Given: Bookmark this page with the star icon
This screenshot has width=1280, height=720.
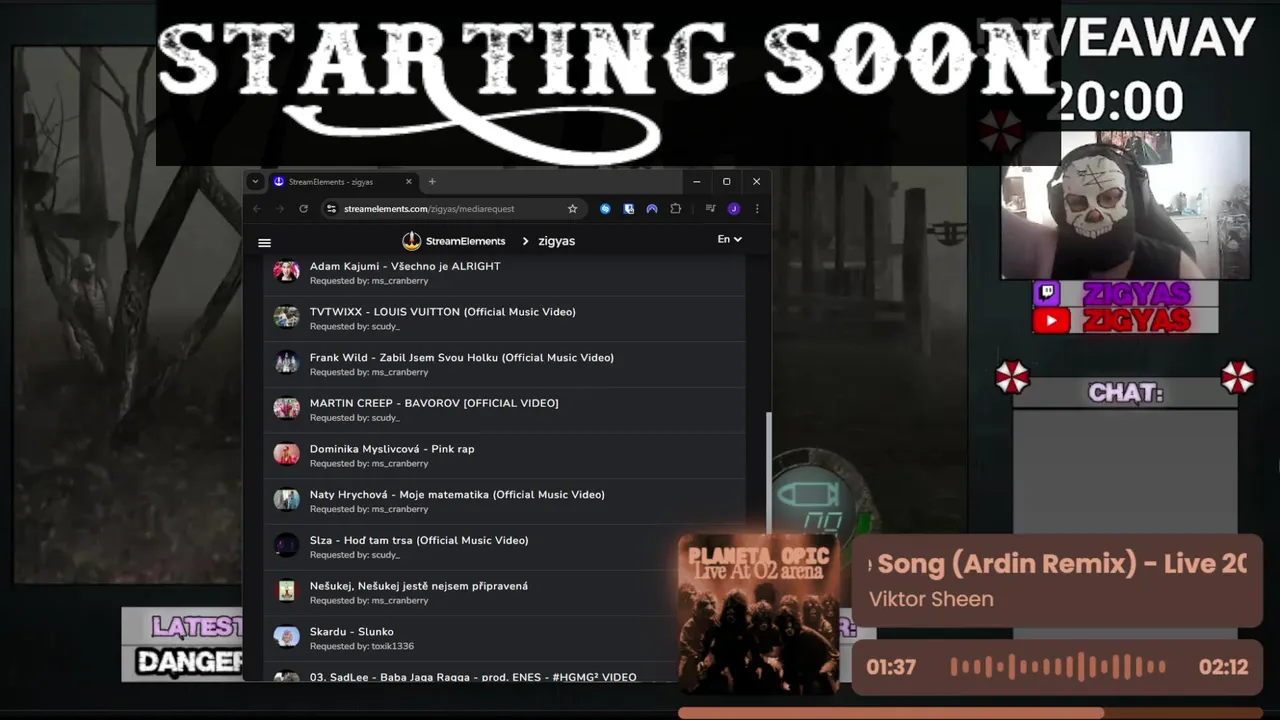Looking at the screenshot, I should pos(572,209).
